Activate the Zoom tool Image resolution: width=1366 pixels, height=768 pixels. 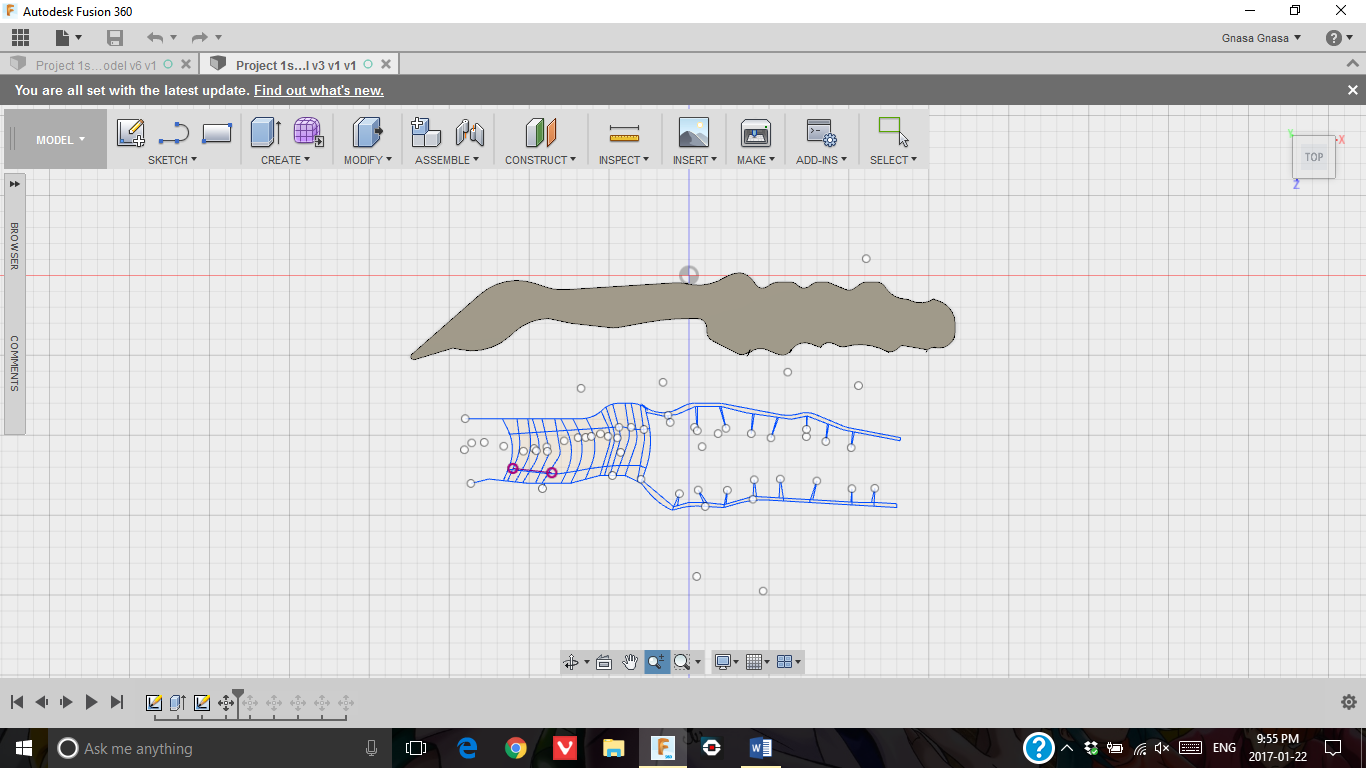click(x=655, y=661)
